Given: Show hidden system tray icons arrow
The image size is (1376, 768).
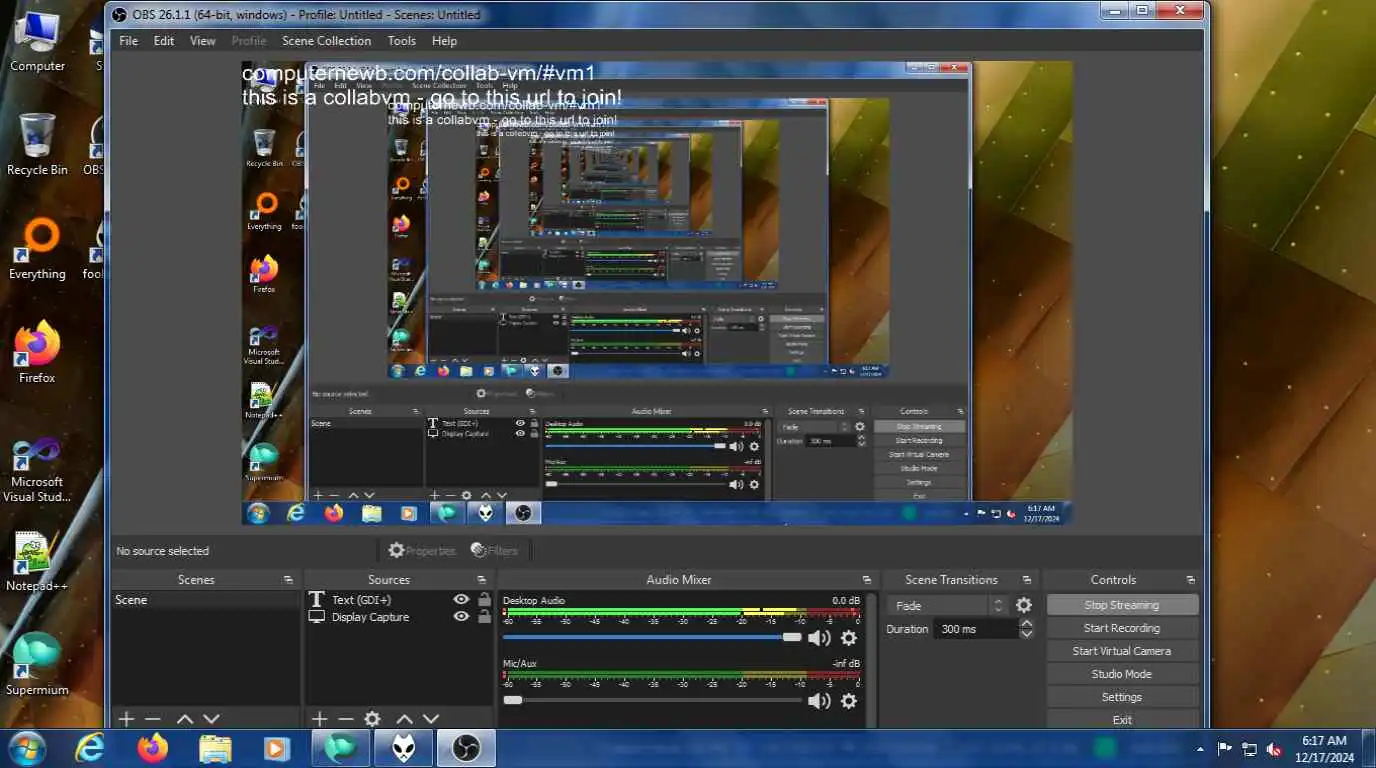Looking at the screenshot, I should pos(1200,748).
